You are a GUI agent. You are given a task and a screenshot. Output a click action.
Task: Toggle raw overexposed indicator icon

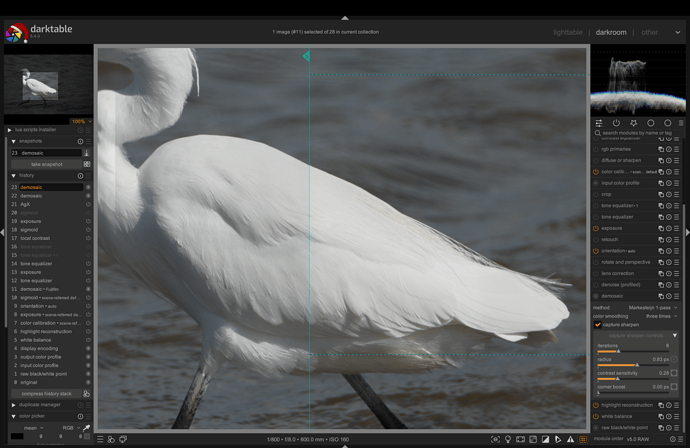click(x=533, y=439)
